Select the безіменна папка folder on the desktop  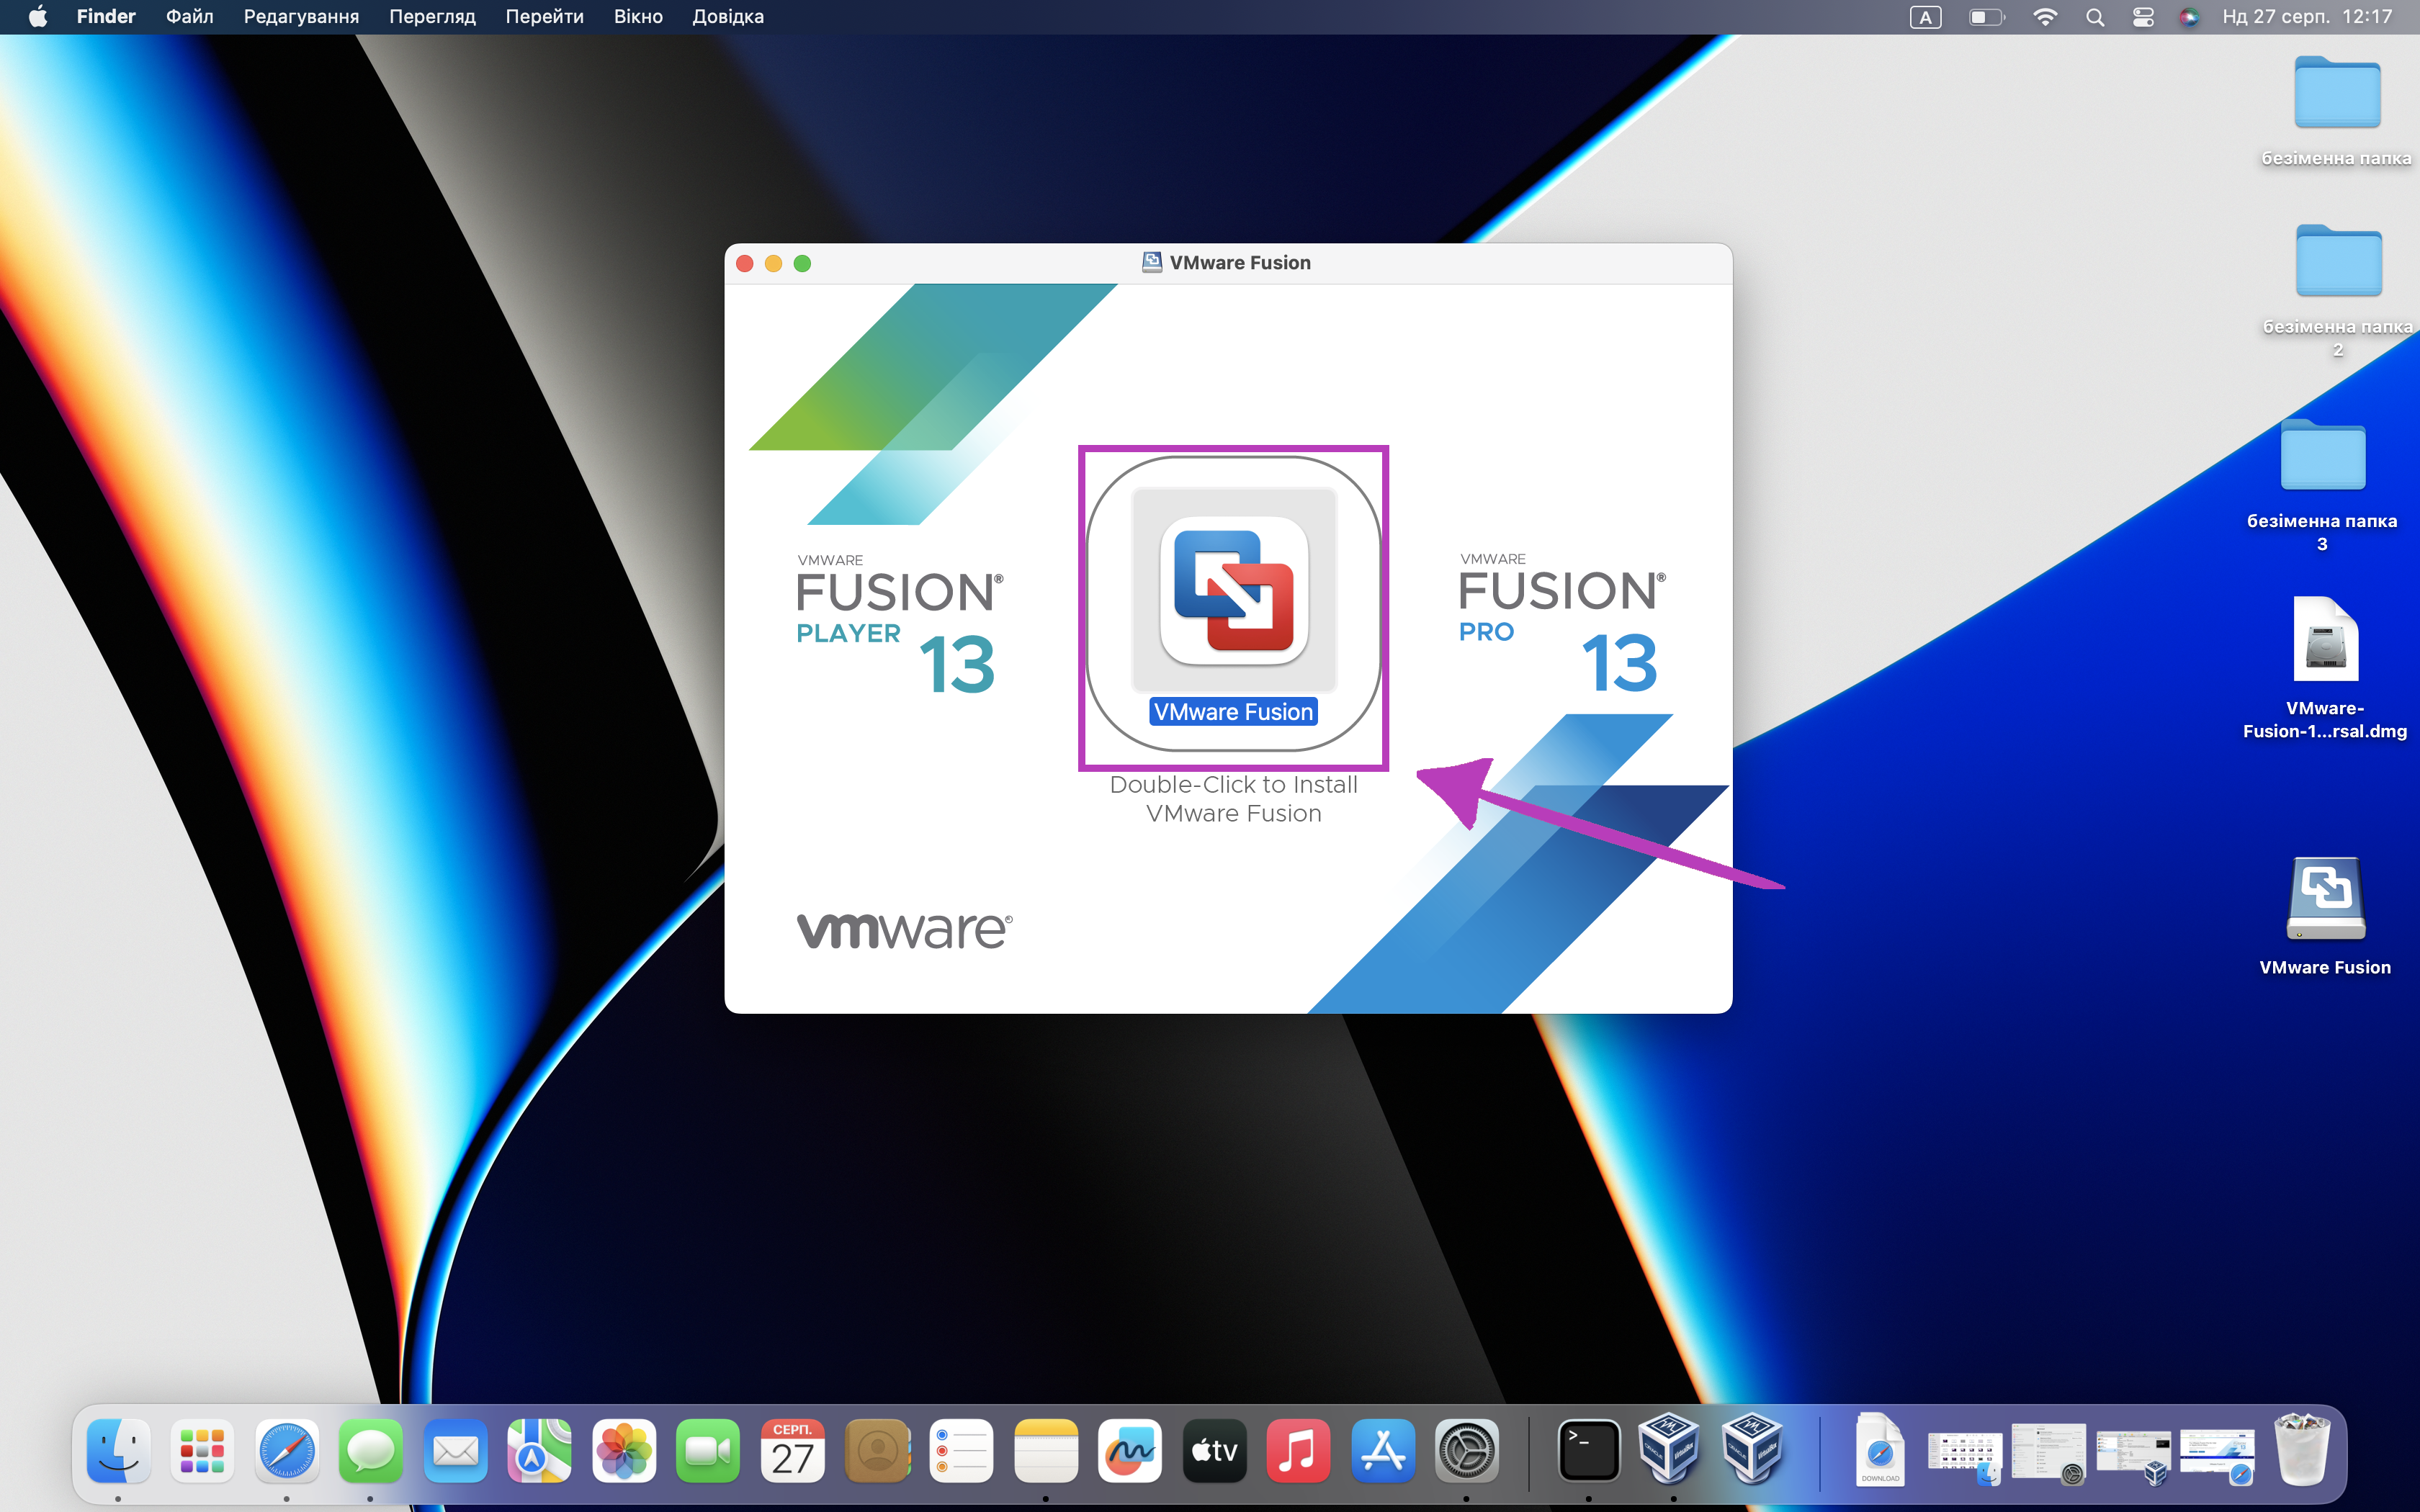coord(2337,111)
